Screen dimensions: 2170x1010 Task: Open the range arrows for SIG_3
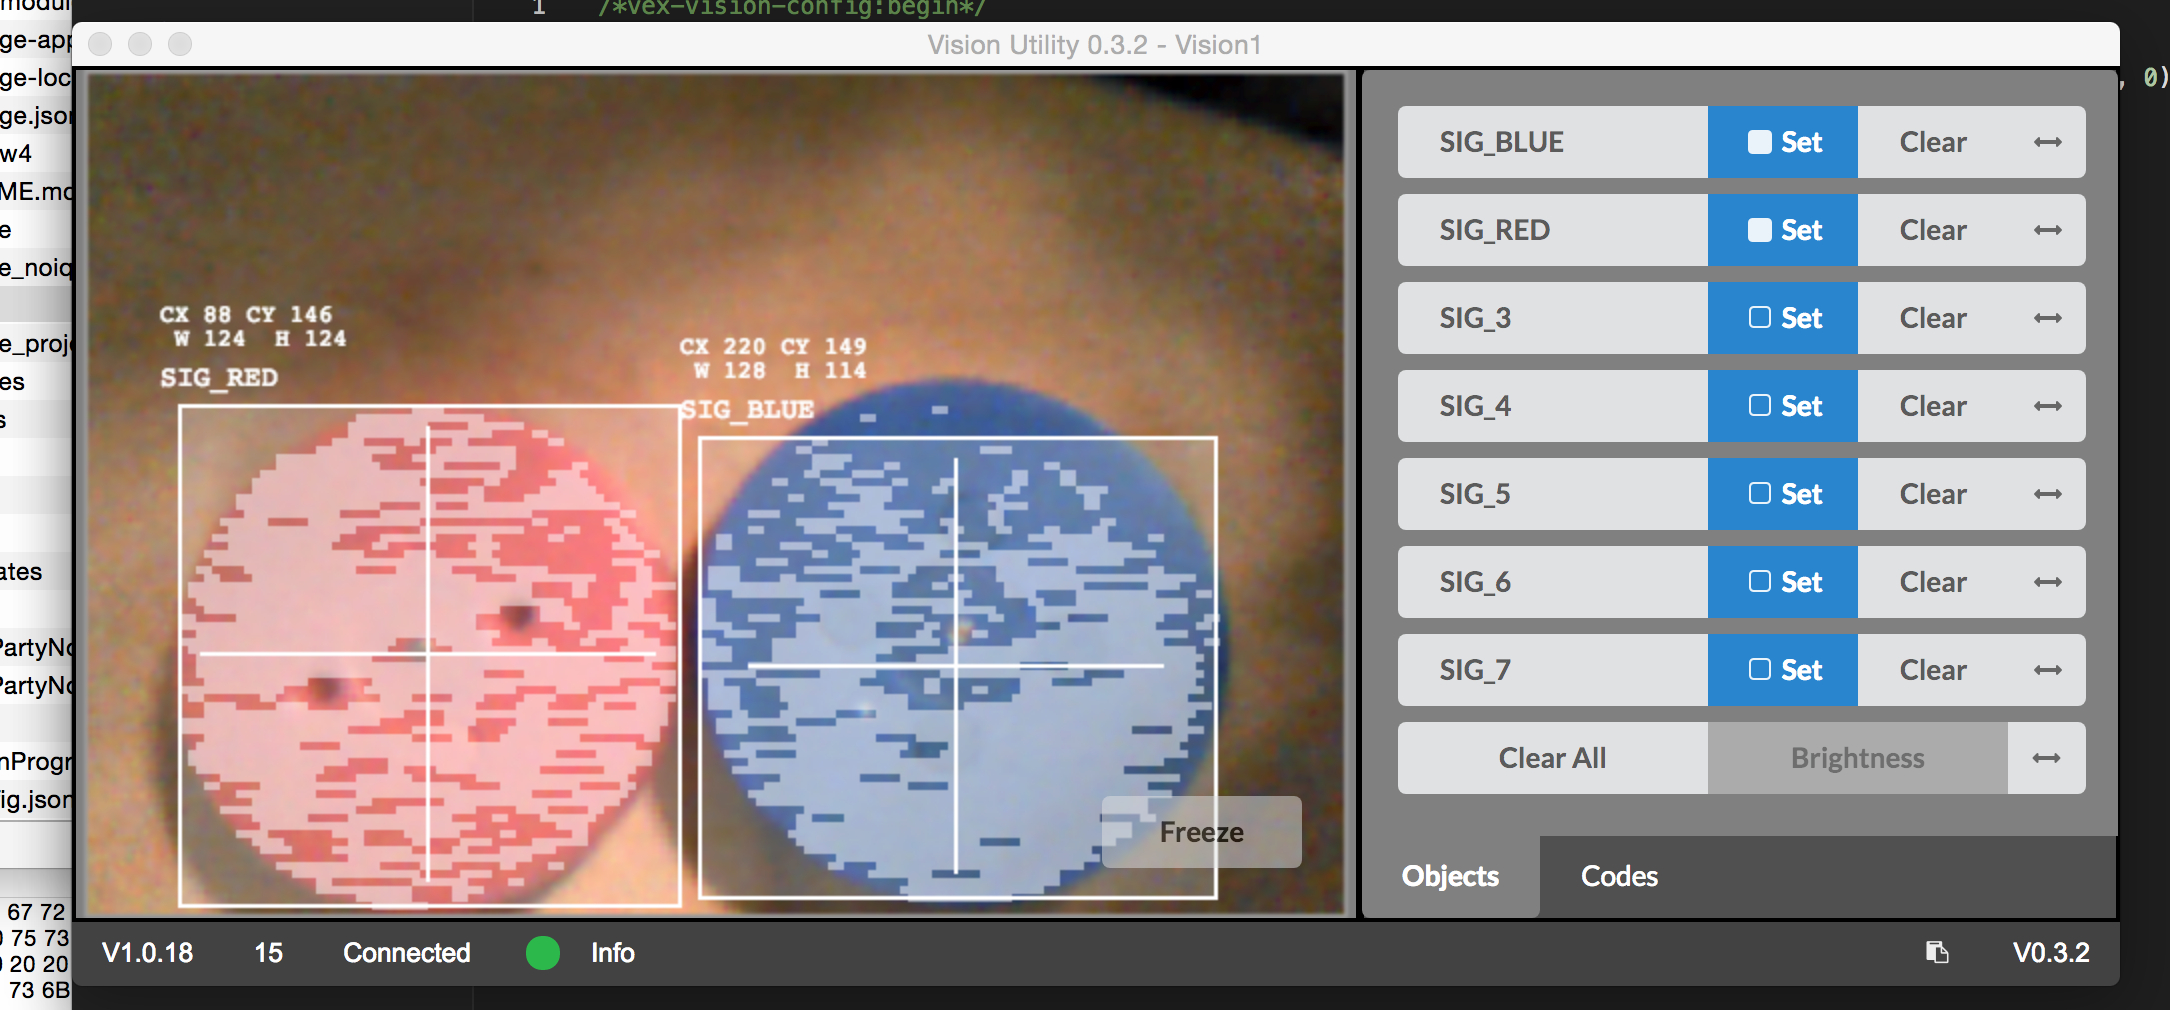click(x=2047, y=318)
